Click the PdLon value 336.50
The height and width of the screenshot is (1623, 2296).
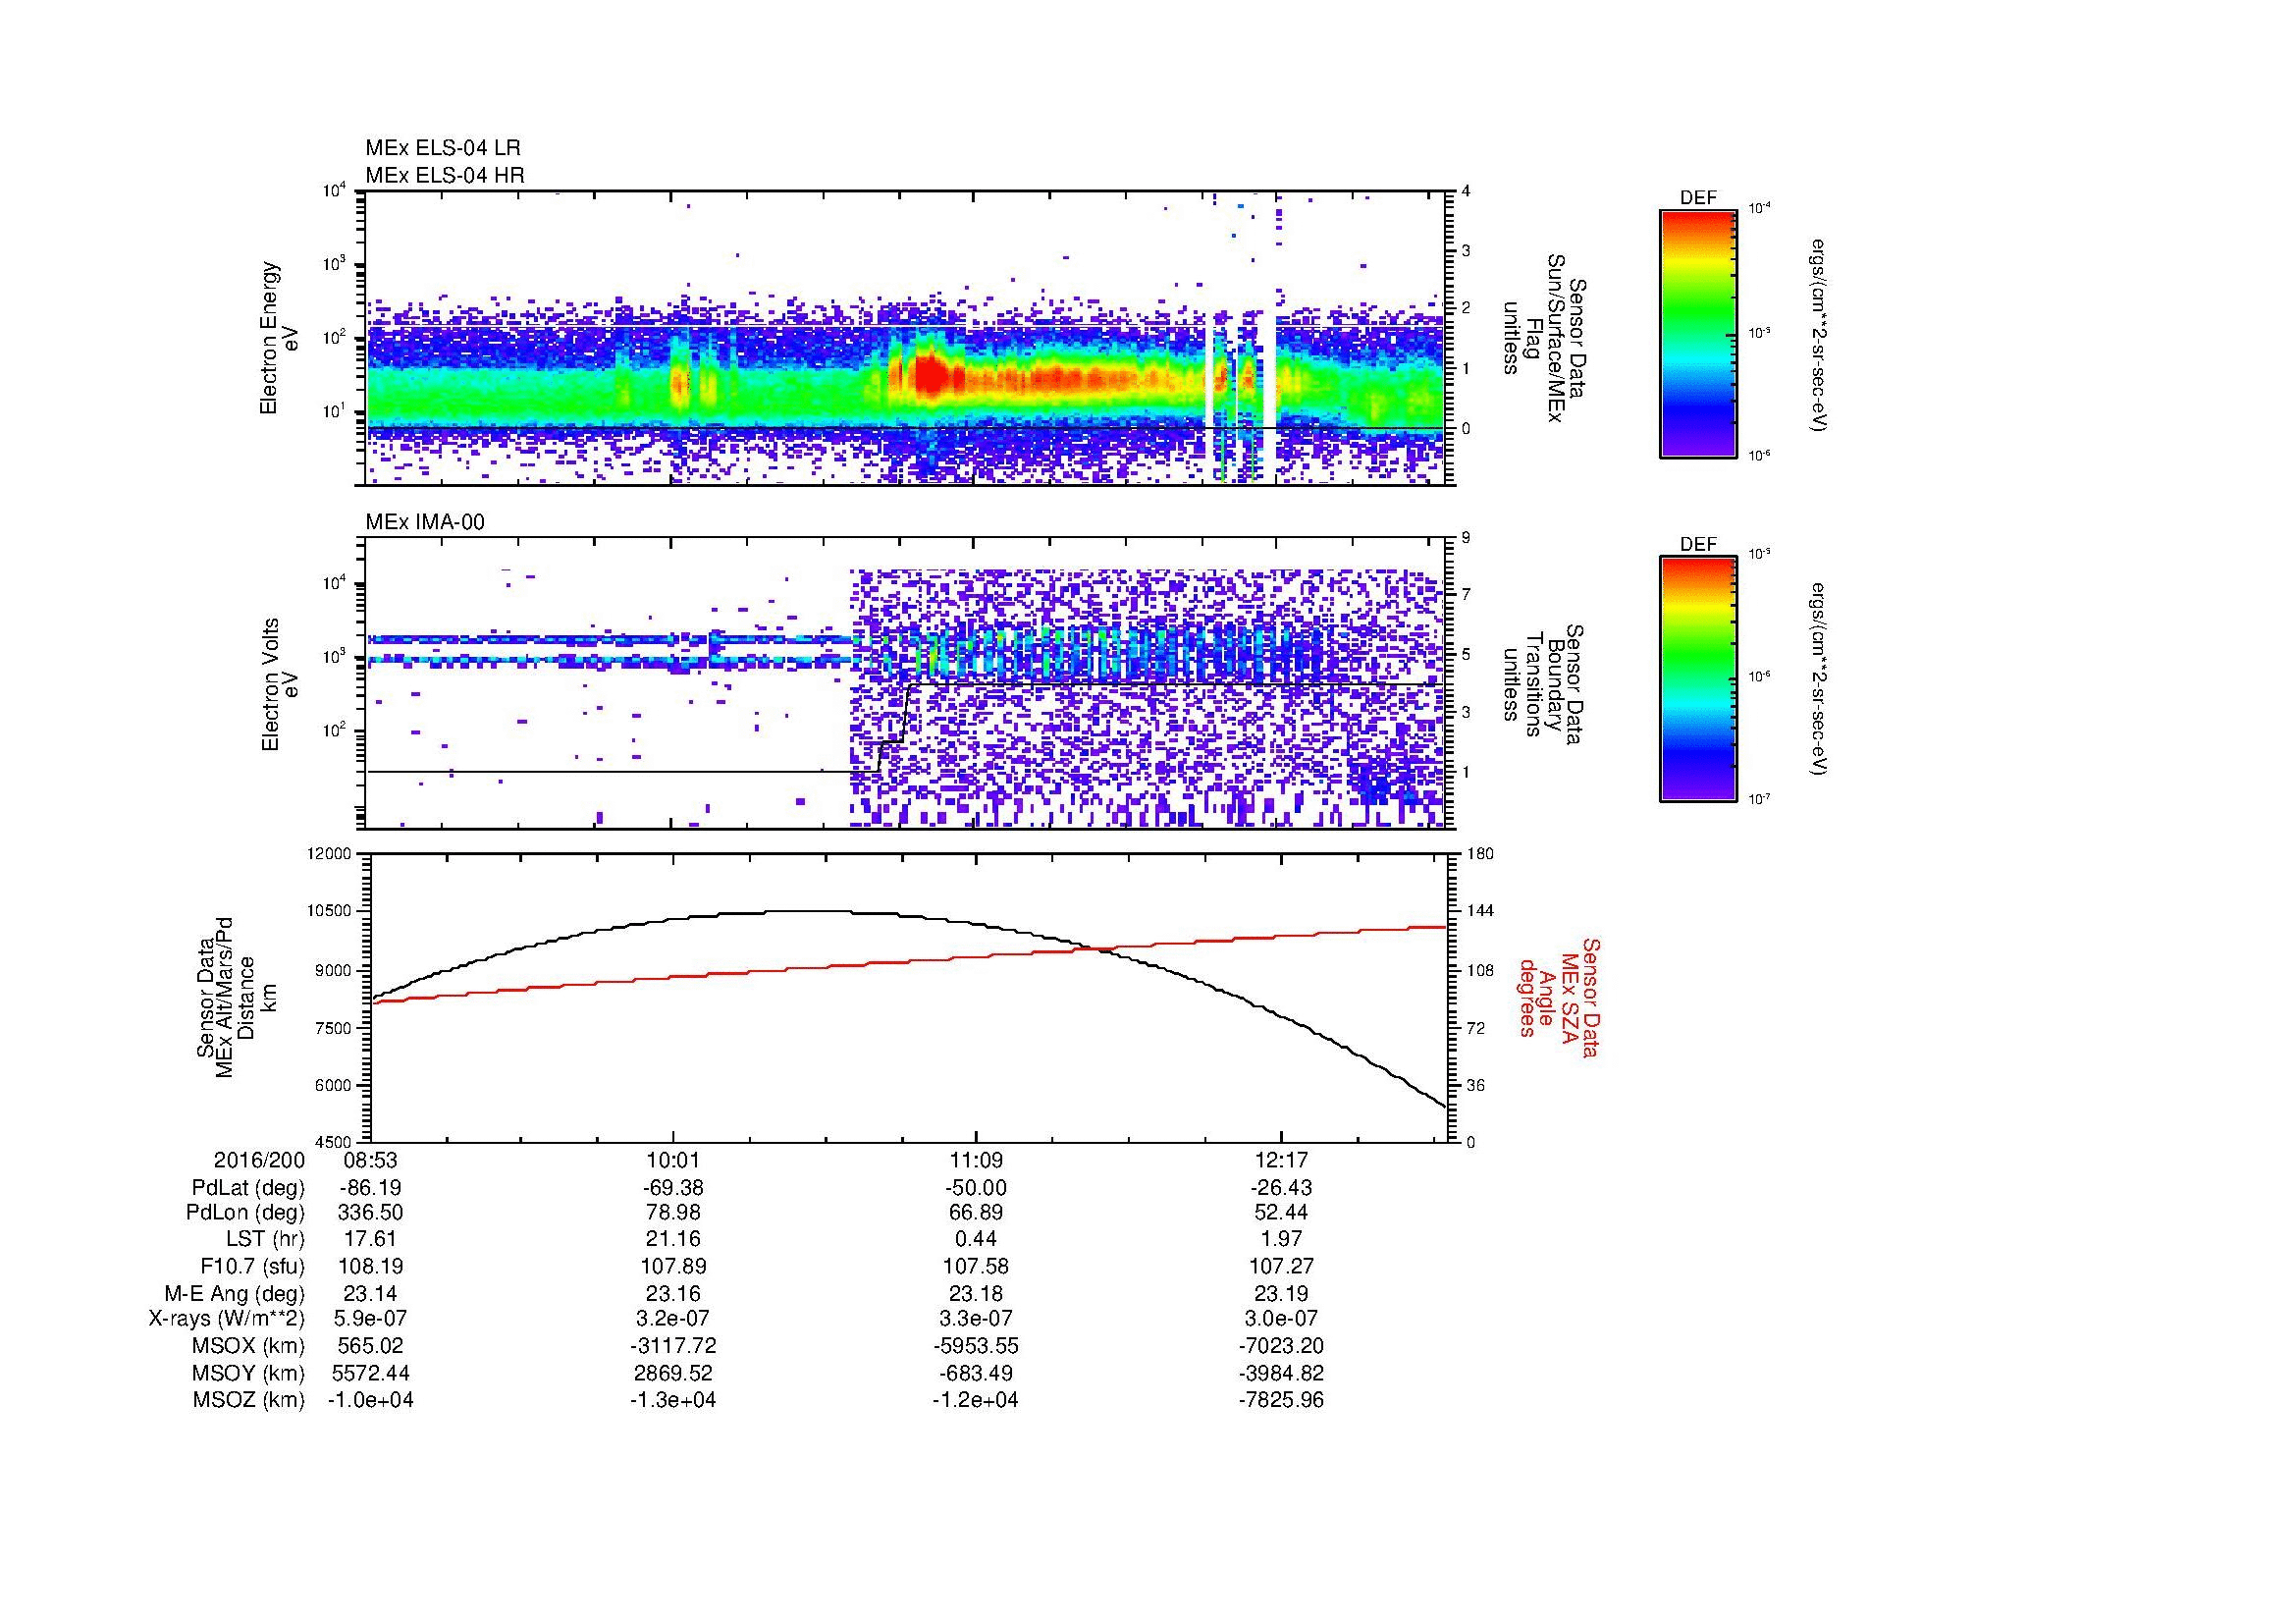coord(370,1213)
